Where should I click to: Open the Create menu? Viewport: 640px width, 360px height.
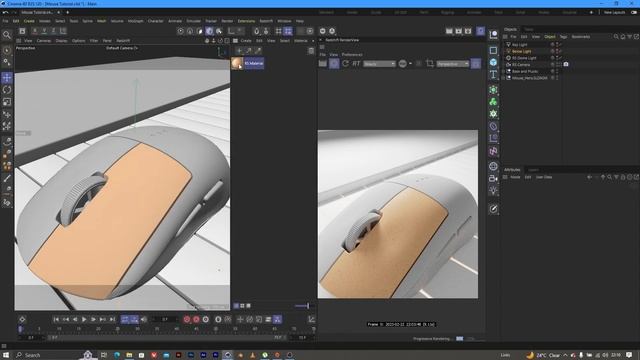click(29, 21)
